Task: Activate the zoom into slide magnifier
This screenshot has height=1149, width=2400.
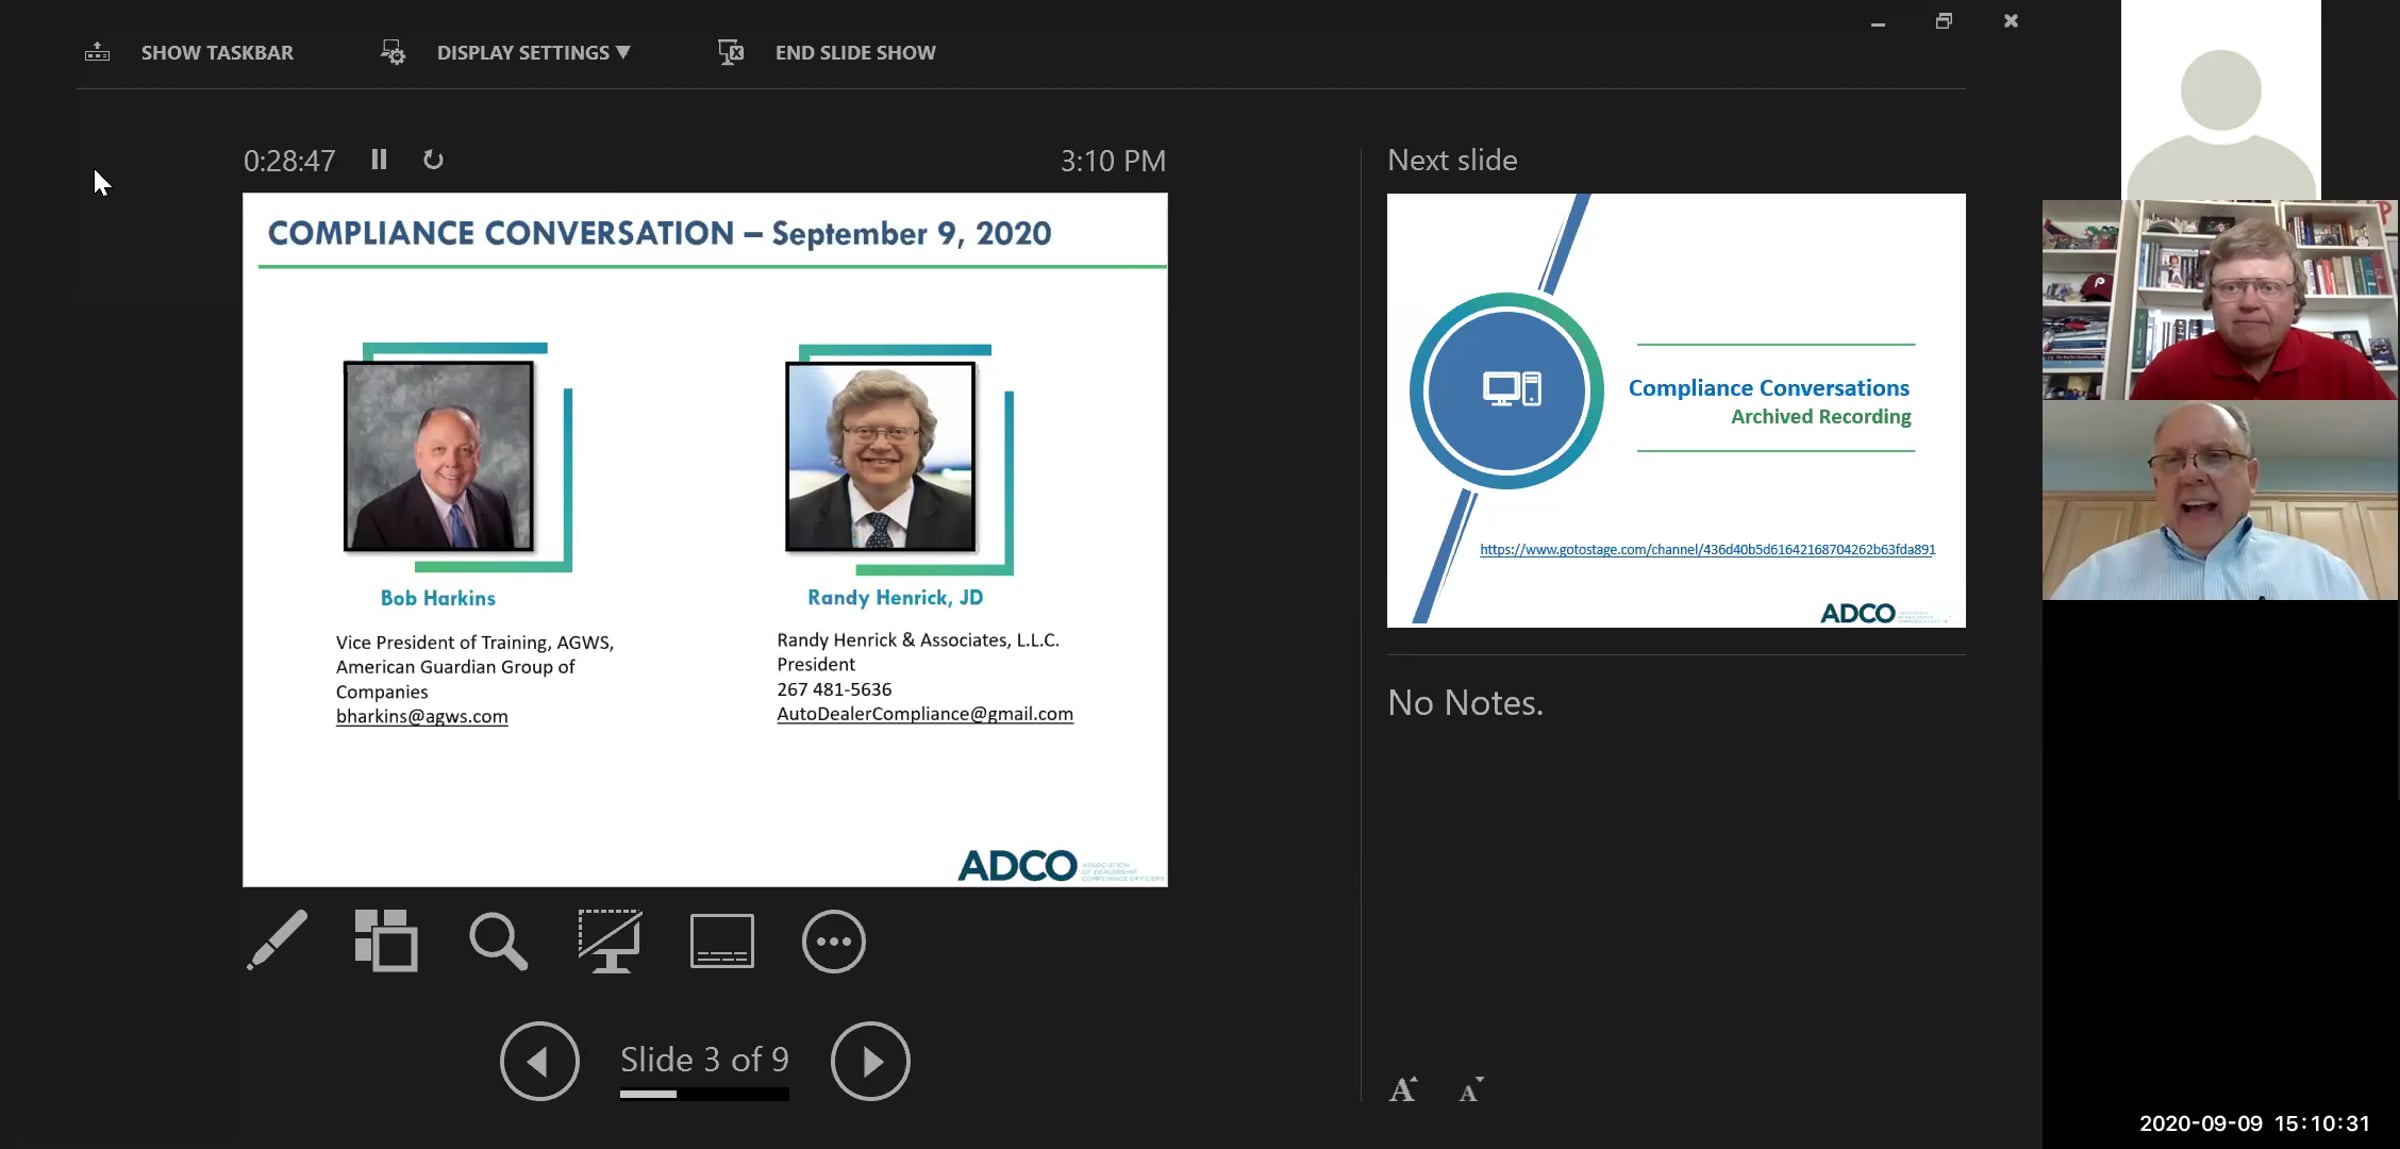Action: (x=498, y=941)
